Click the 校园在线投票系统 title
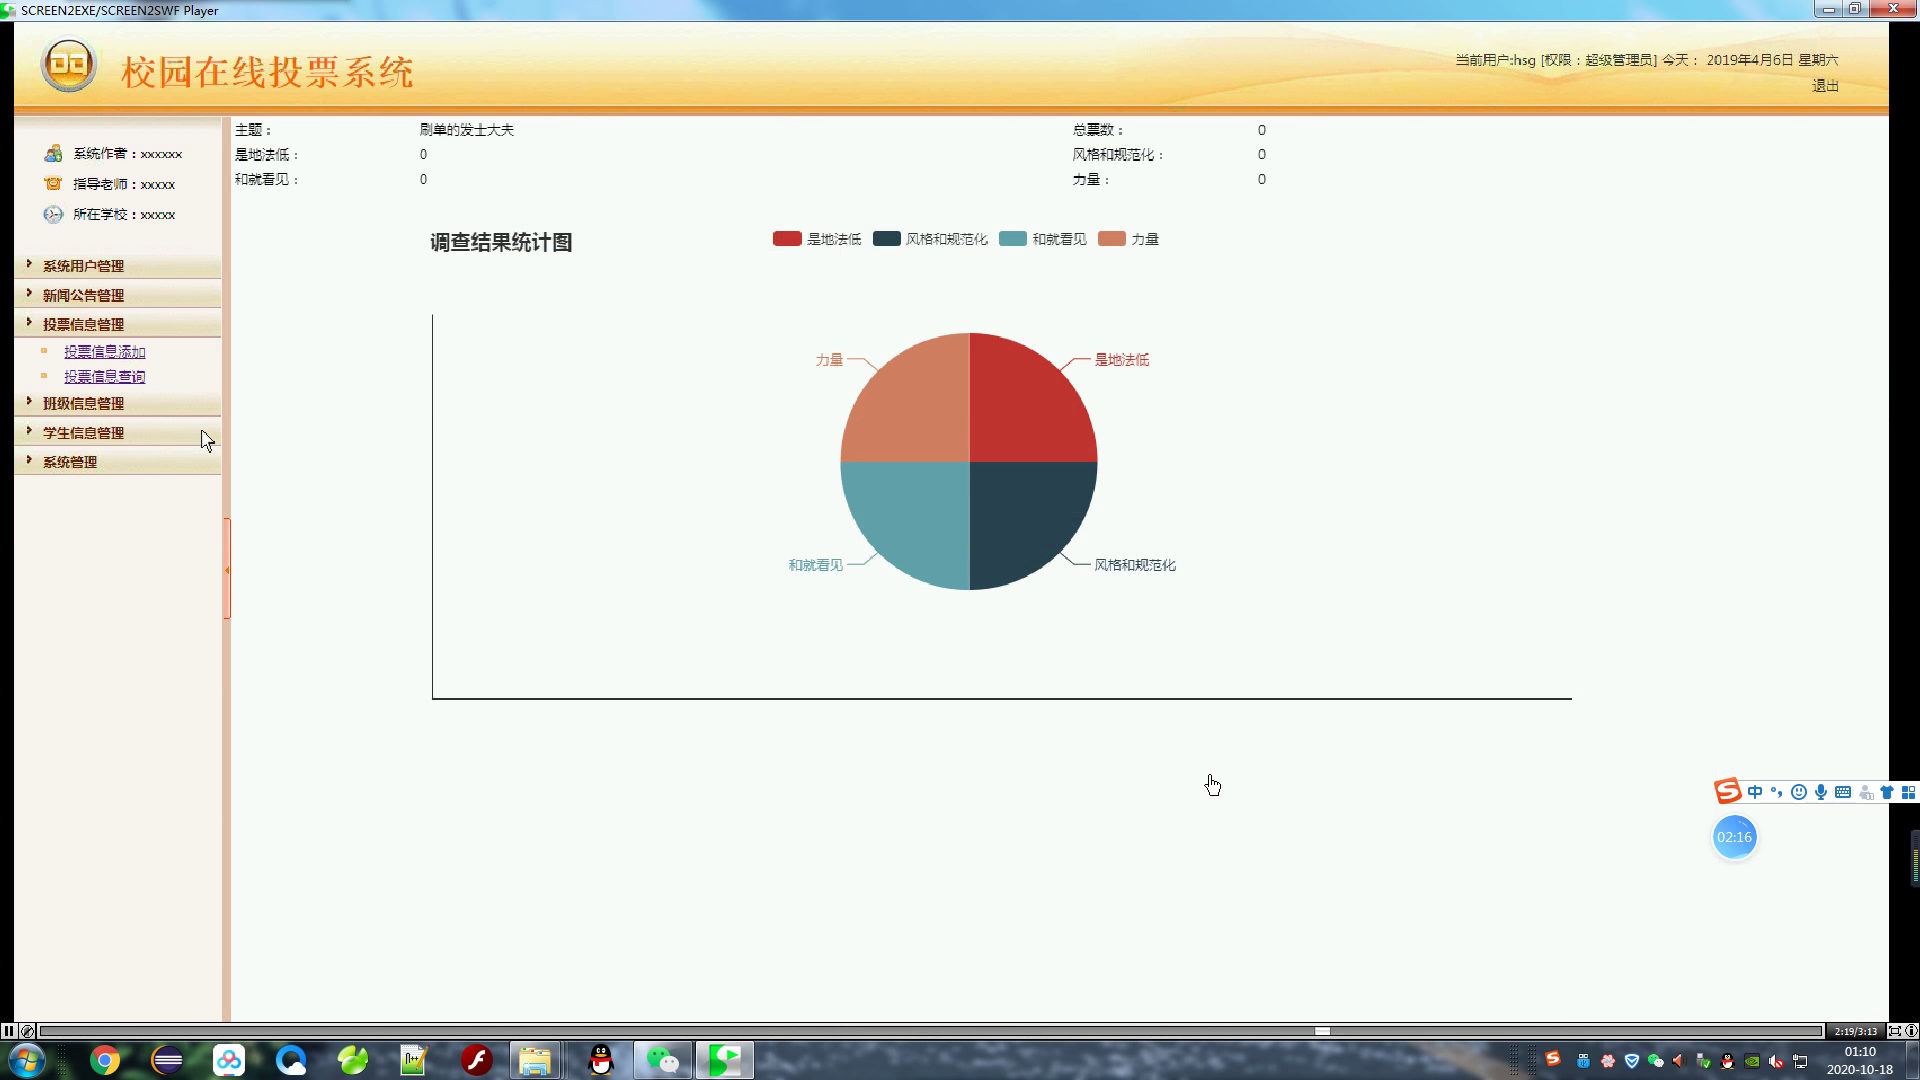 tap(267, 72)
